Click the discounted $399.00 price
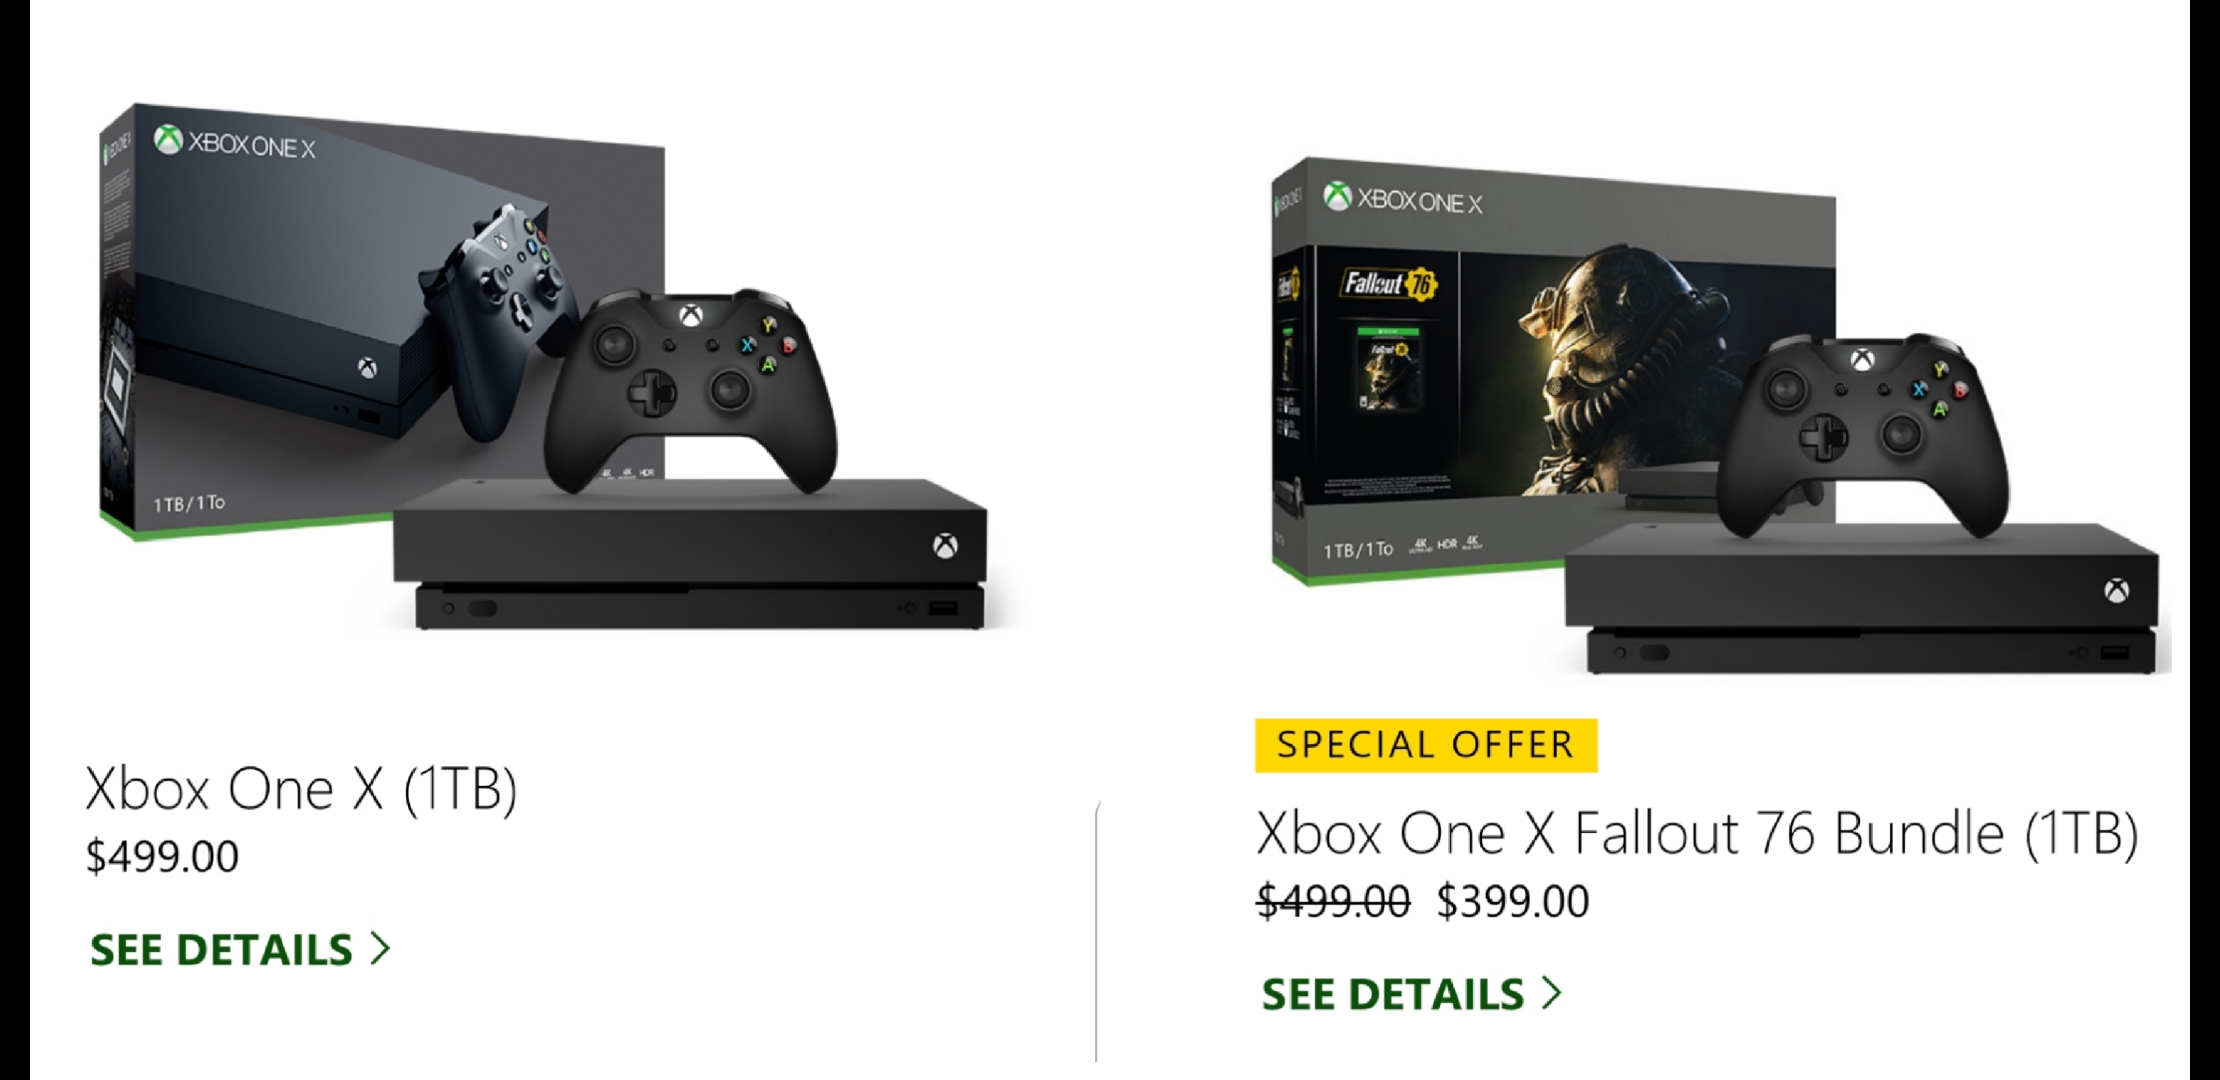 click(x=1513, y=901)
